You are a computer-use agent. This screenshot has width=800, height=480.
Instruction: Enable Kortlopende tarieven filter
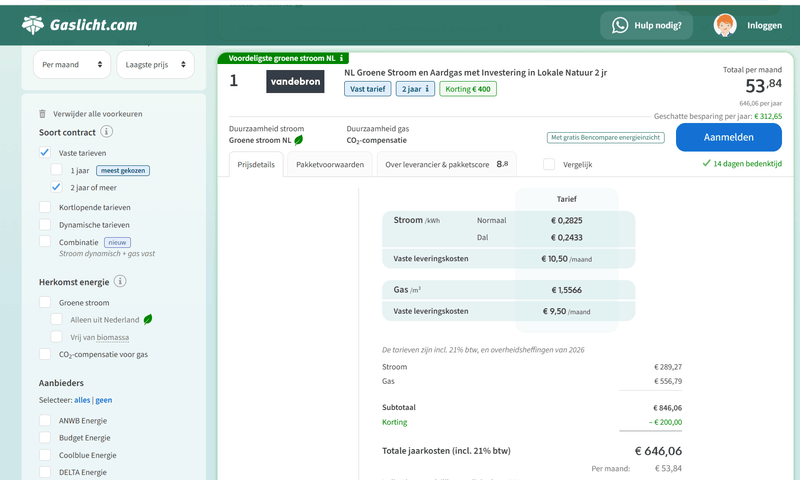pos(45,207)
